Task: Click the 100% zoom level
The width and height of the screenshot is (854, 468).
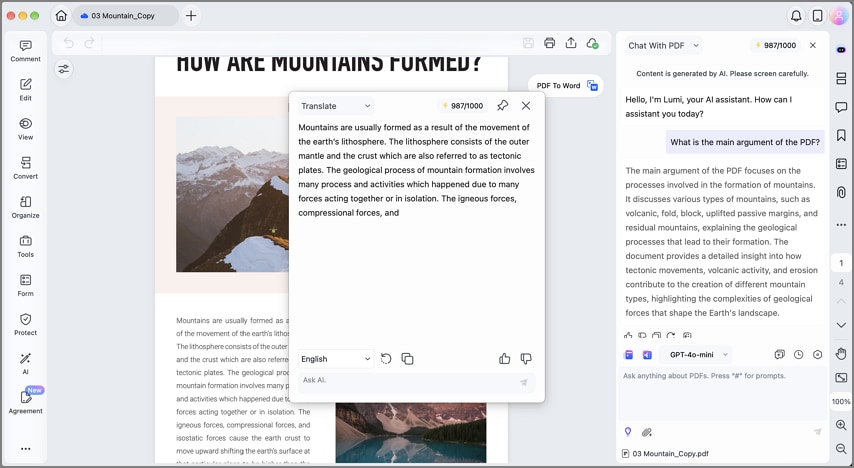Action: (841, 402)
